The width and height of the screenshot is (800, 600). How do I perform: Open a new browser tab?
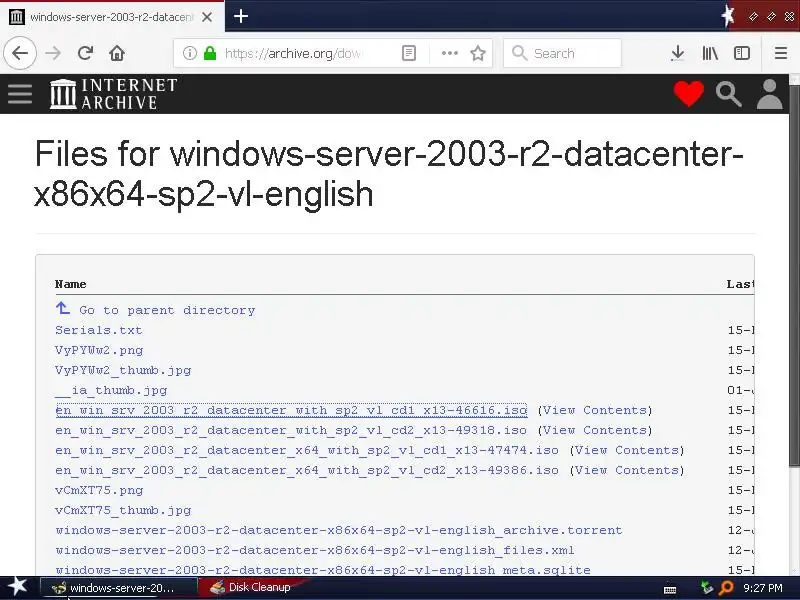tap(241, 16)
